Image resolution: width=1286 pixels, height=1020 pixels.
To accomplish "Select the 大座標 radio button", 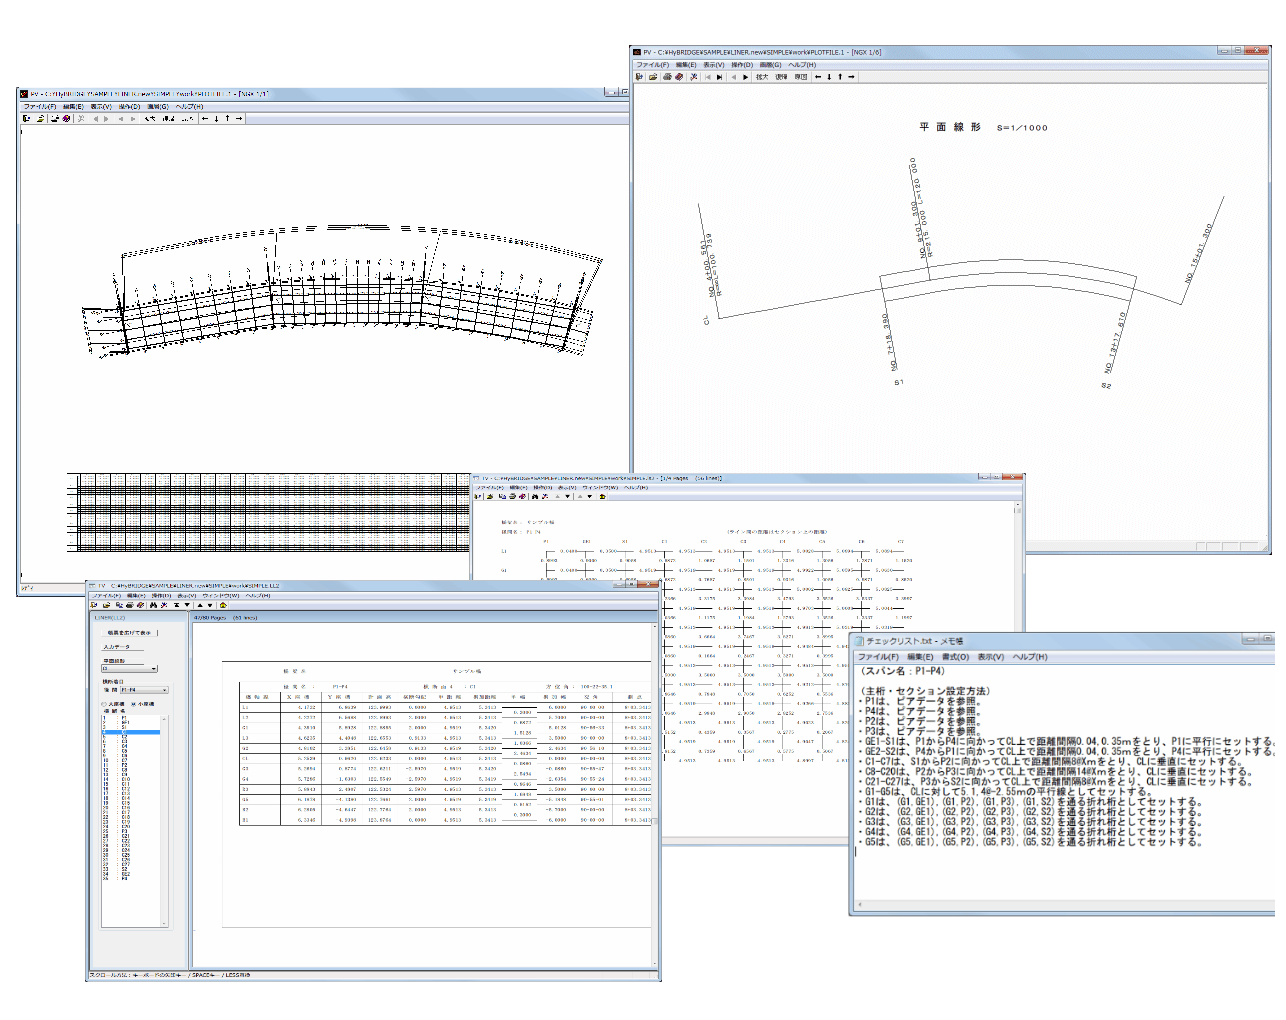I will click(104, 704).
